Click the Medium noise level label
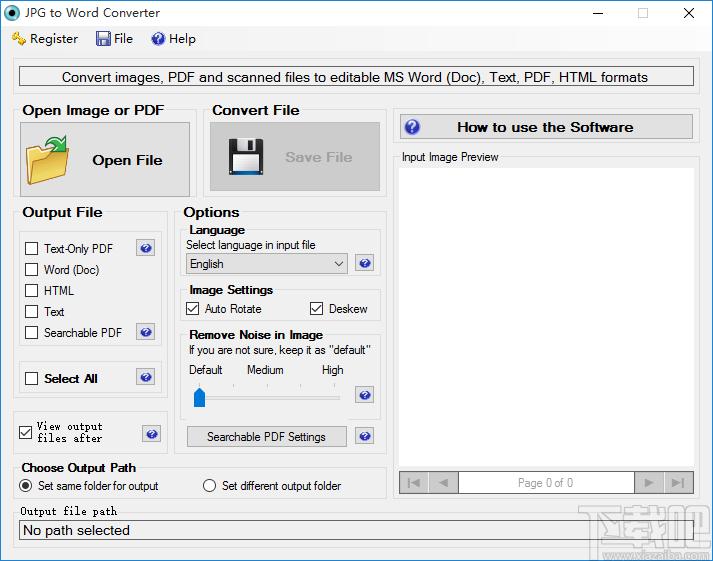Image resolution: width=713 pixels, height=561 pixels. point(265,370)
